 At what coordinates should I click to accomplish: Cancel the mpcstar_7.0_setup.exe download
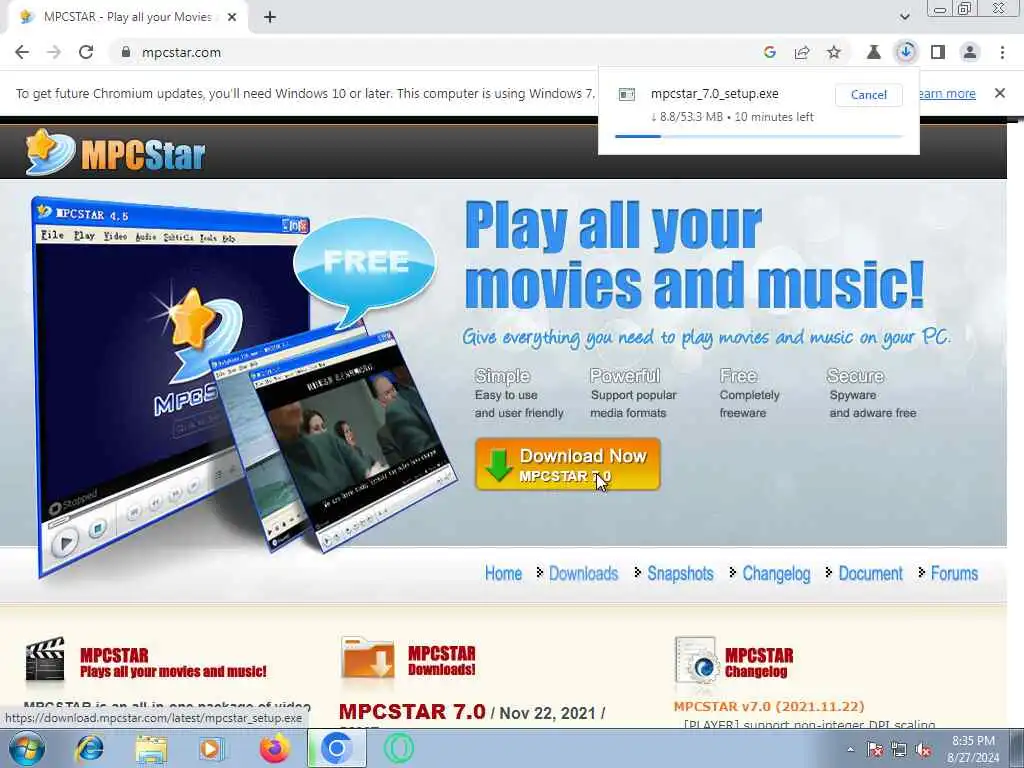tap(869, 95)
